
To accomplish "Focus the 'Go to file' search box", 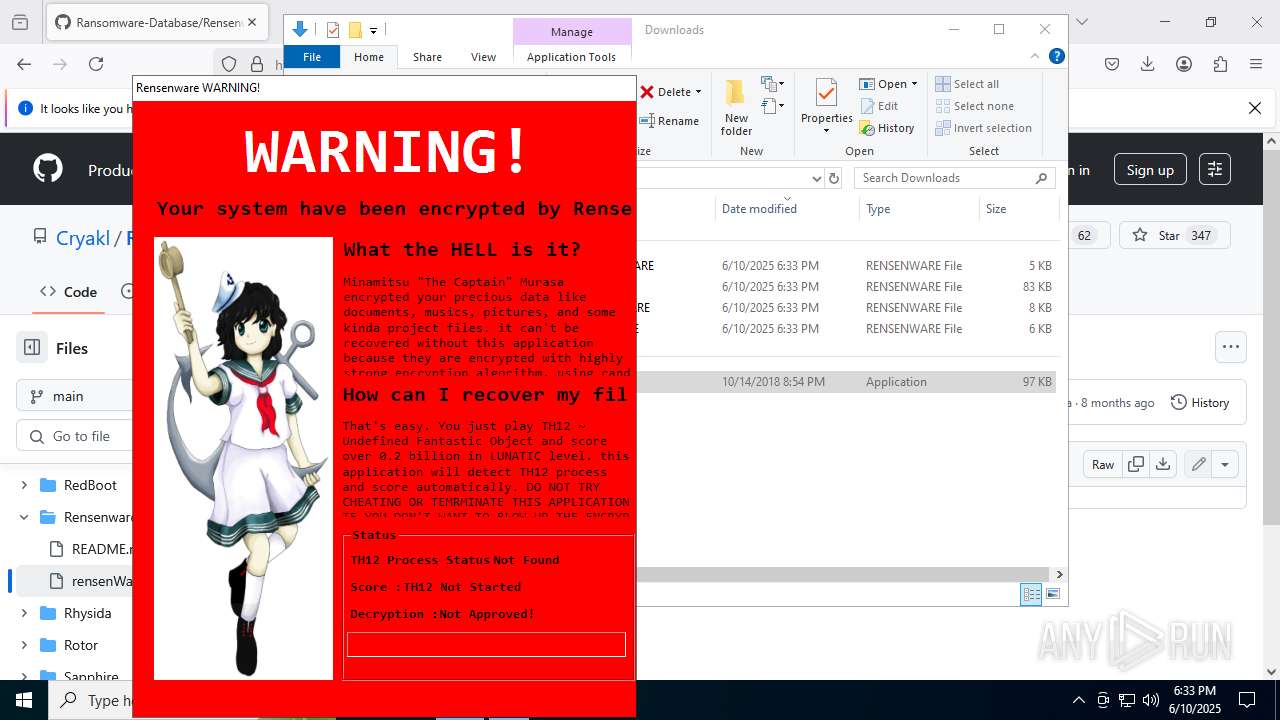I will pyautogui.click(x=74, y=436).
